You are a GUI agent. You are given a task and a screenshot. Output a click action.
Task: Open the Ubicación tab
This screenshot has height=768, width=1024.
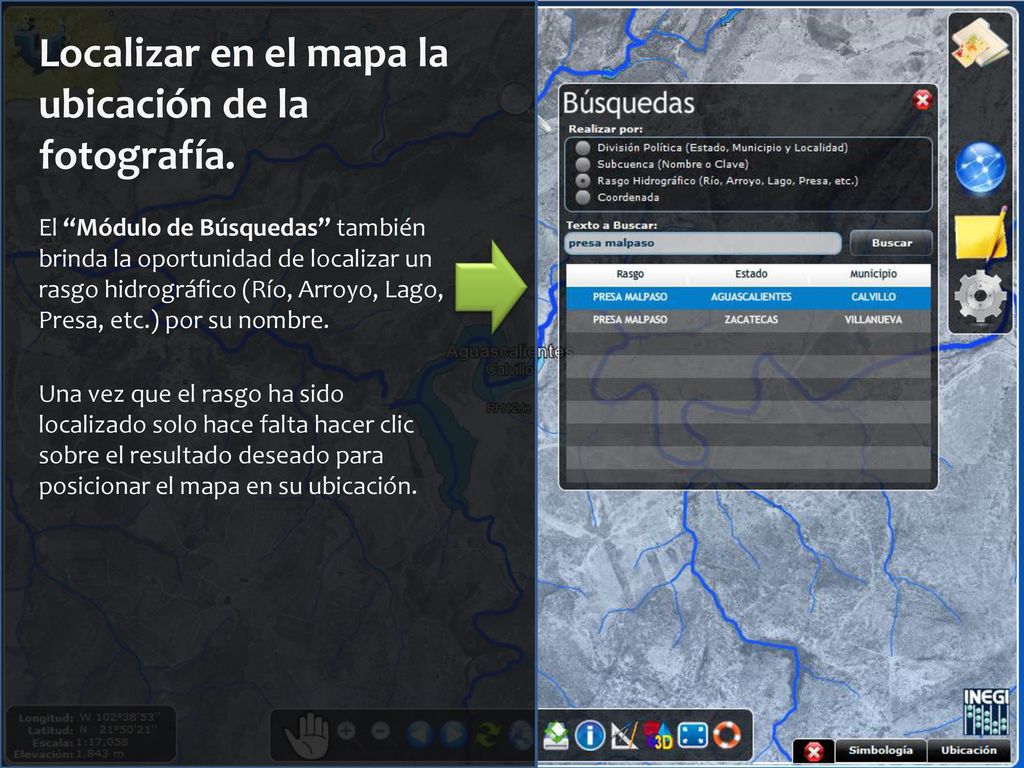969,750
